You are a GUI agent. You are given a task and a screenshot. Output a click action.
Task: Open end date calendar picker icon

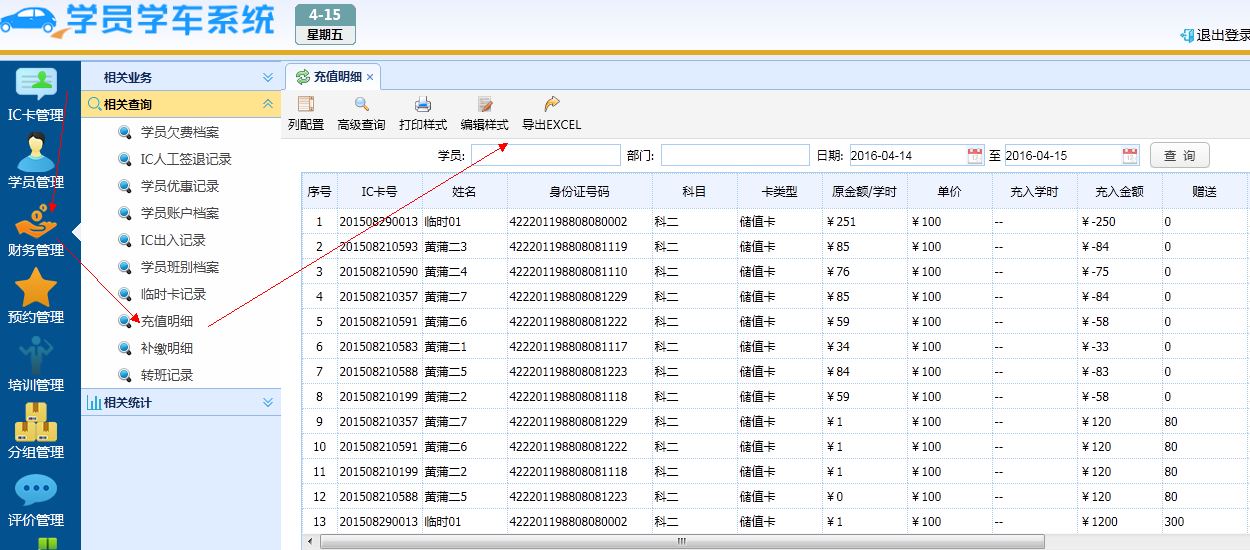[x=1130, y=155]
